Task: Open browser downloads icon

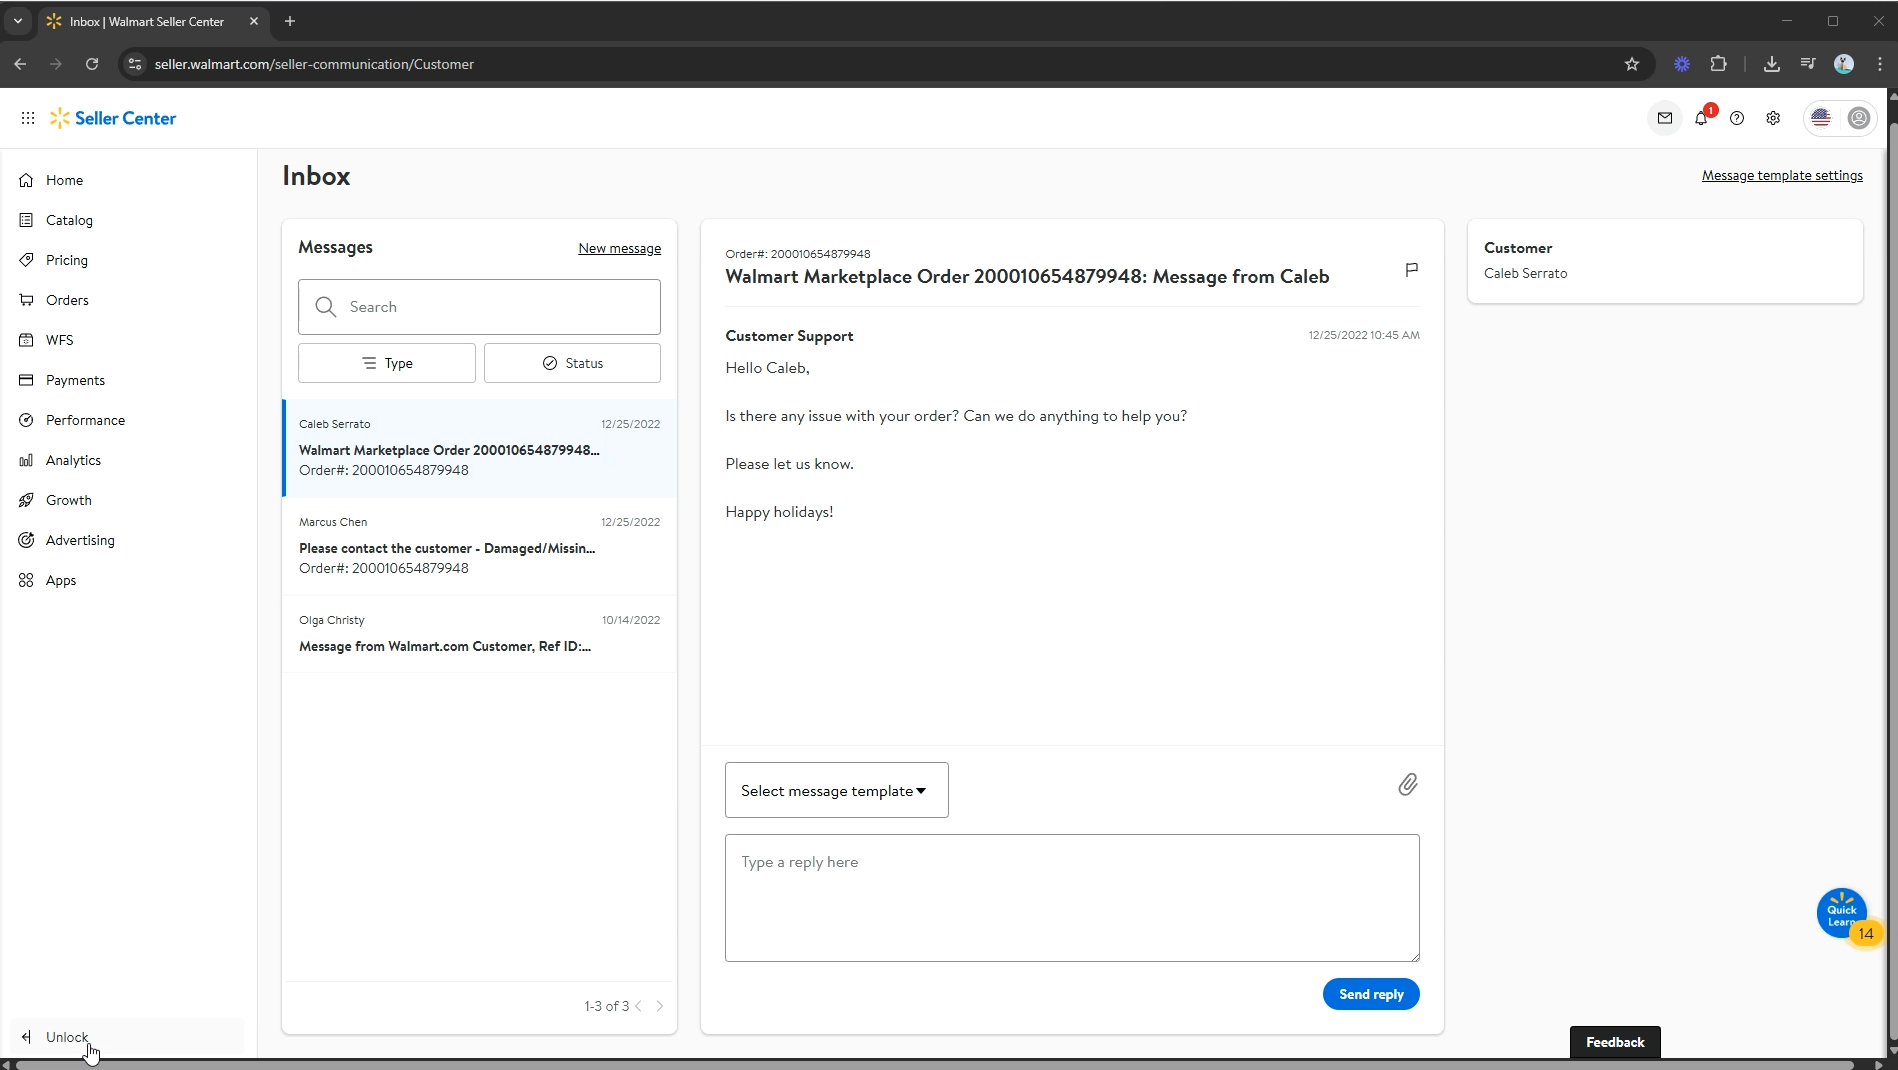Action: coord(1772,64)
